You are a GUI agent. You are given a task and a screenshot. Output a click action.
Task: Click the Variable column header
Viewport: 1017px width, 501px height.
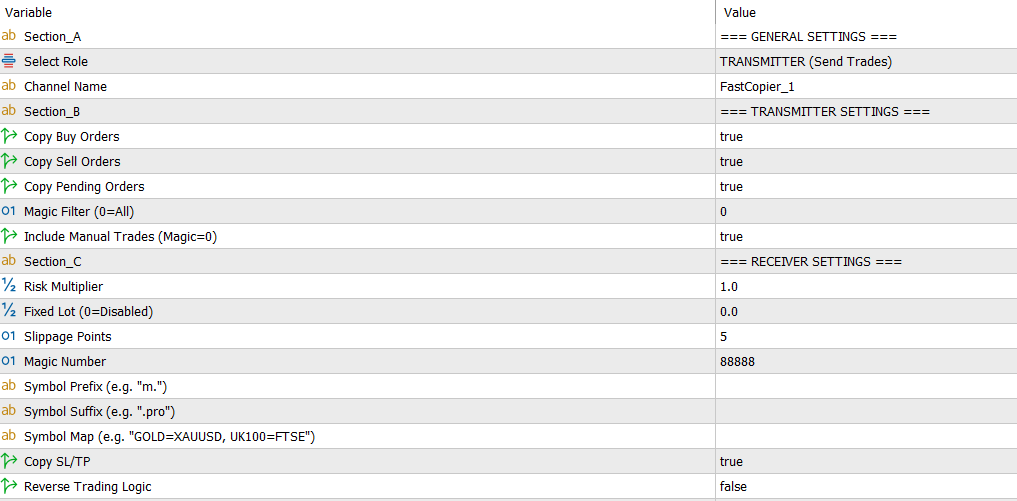28,13
